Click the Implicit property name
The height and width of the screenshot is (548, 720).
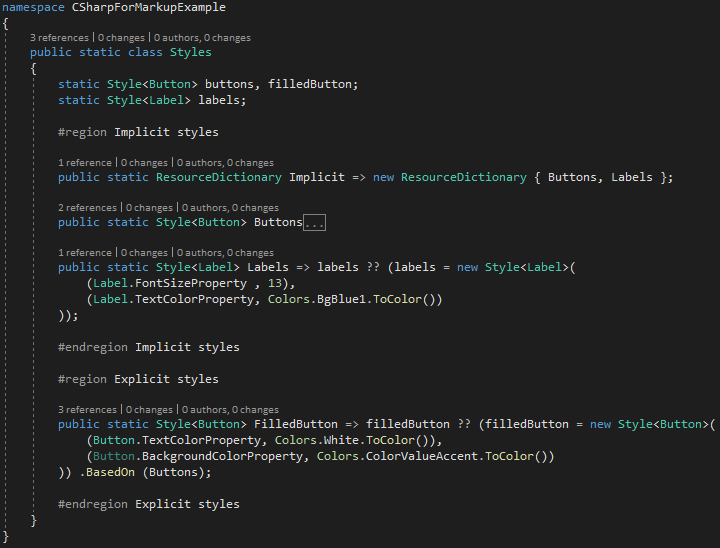coord(317,177)
